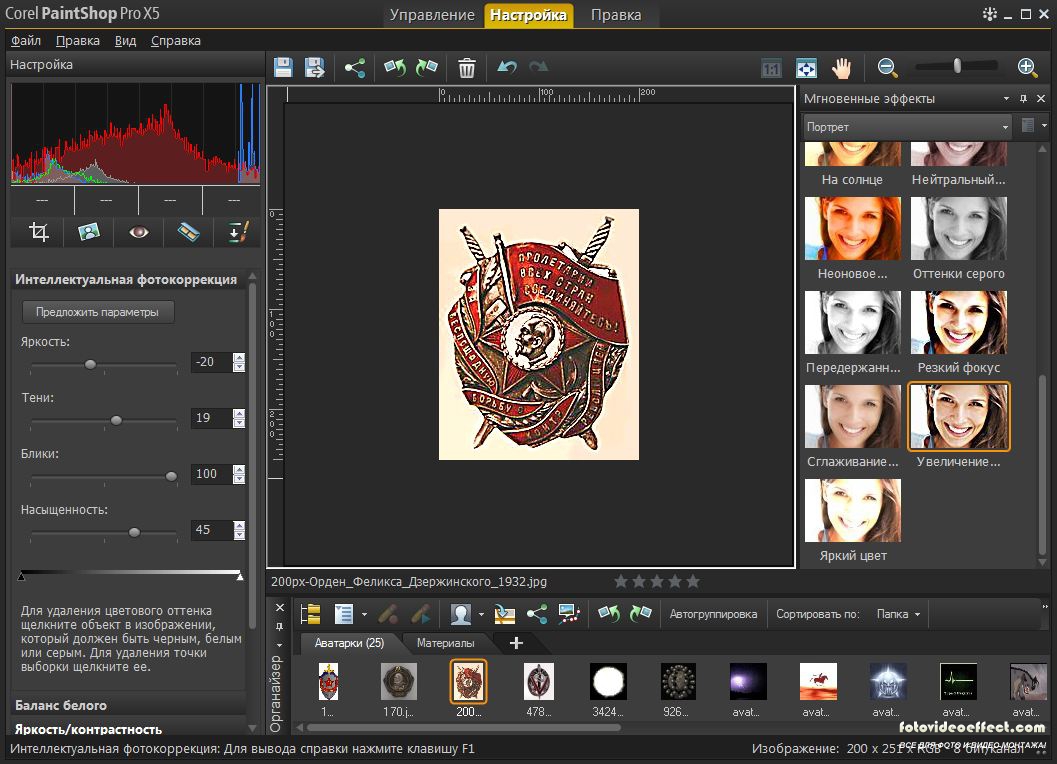Increase Тени value with spinner
The width and height of the screenshot is (1057, 764).
pos(239,413)
